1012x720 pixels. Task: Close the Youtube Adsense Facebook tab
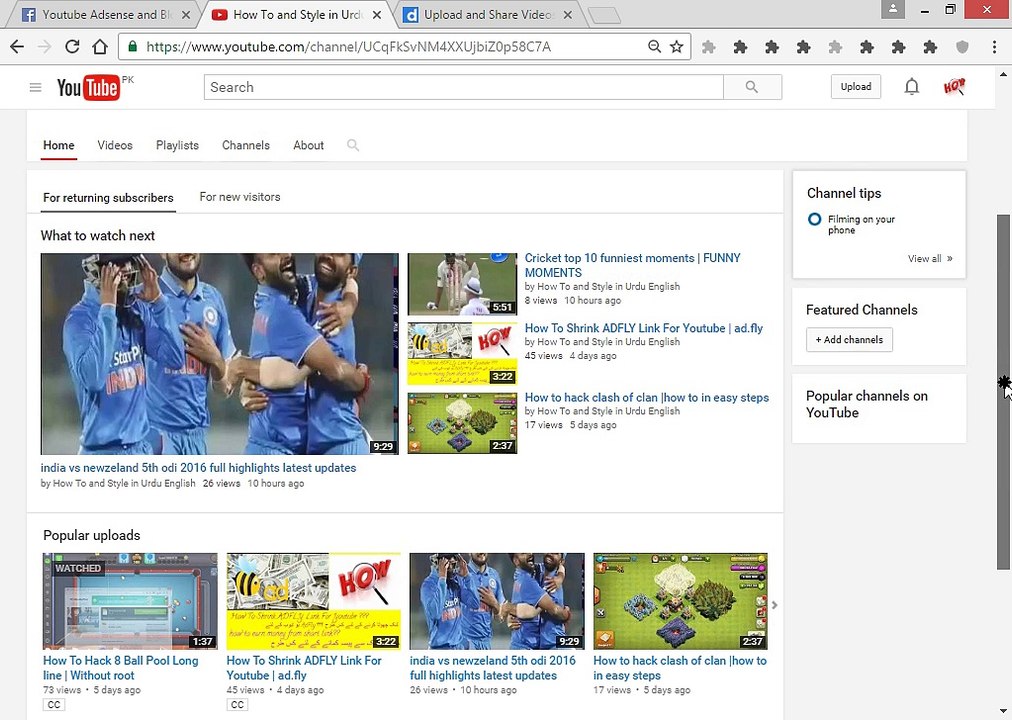coord(186,14)
